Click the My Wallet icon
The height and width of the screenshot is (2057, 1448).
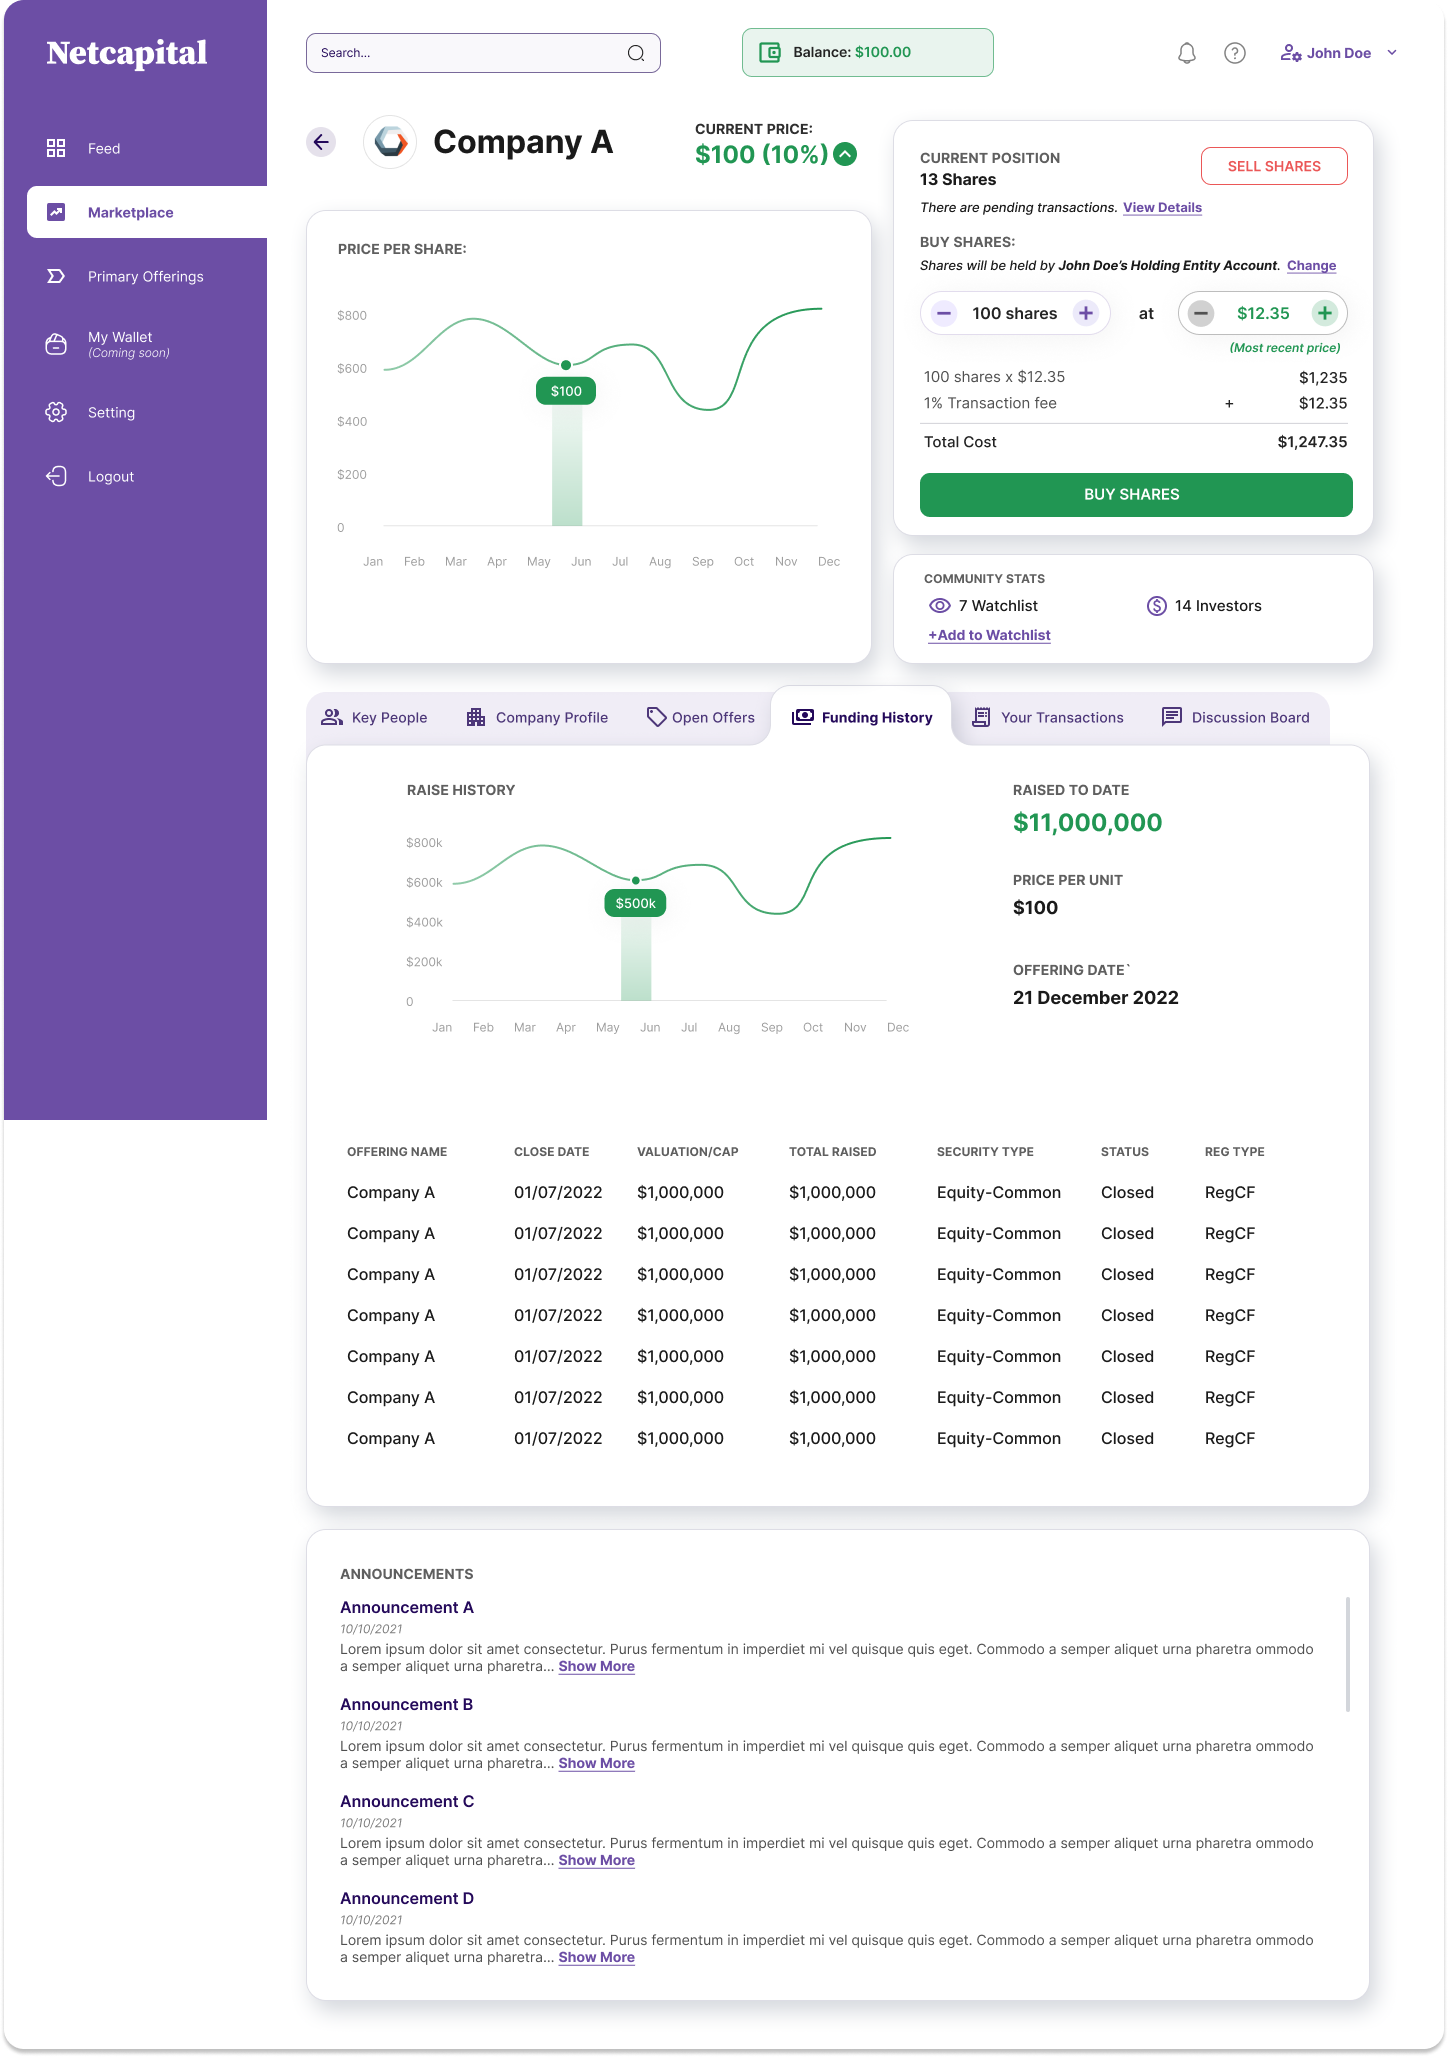click(56, 344)
